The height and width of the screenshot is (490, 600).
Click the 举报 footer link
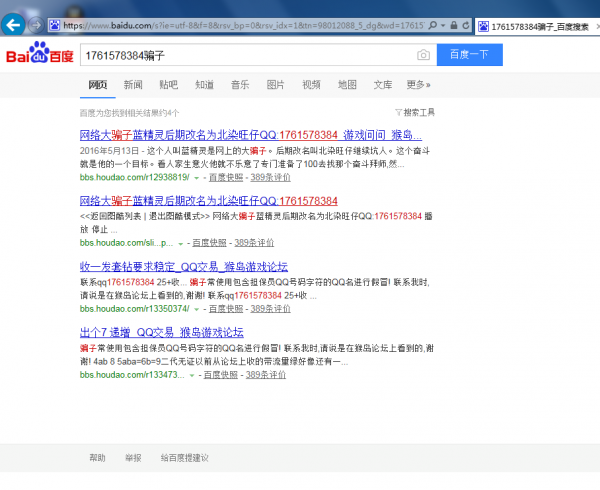point(133,457)
